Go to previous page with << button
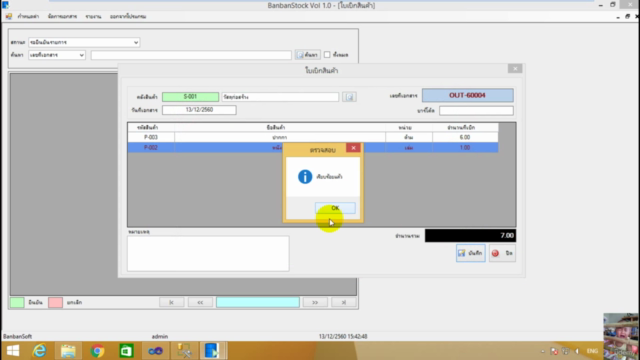The image size is (640, 360). click(x=200, y=302)
